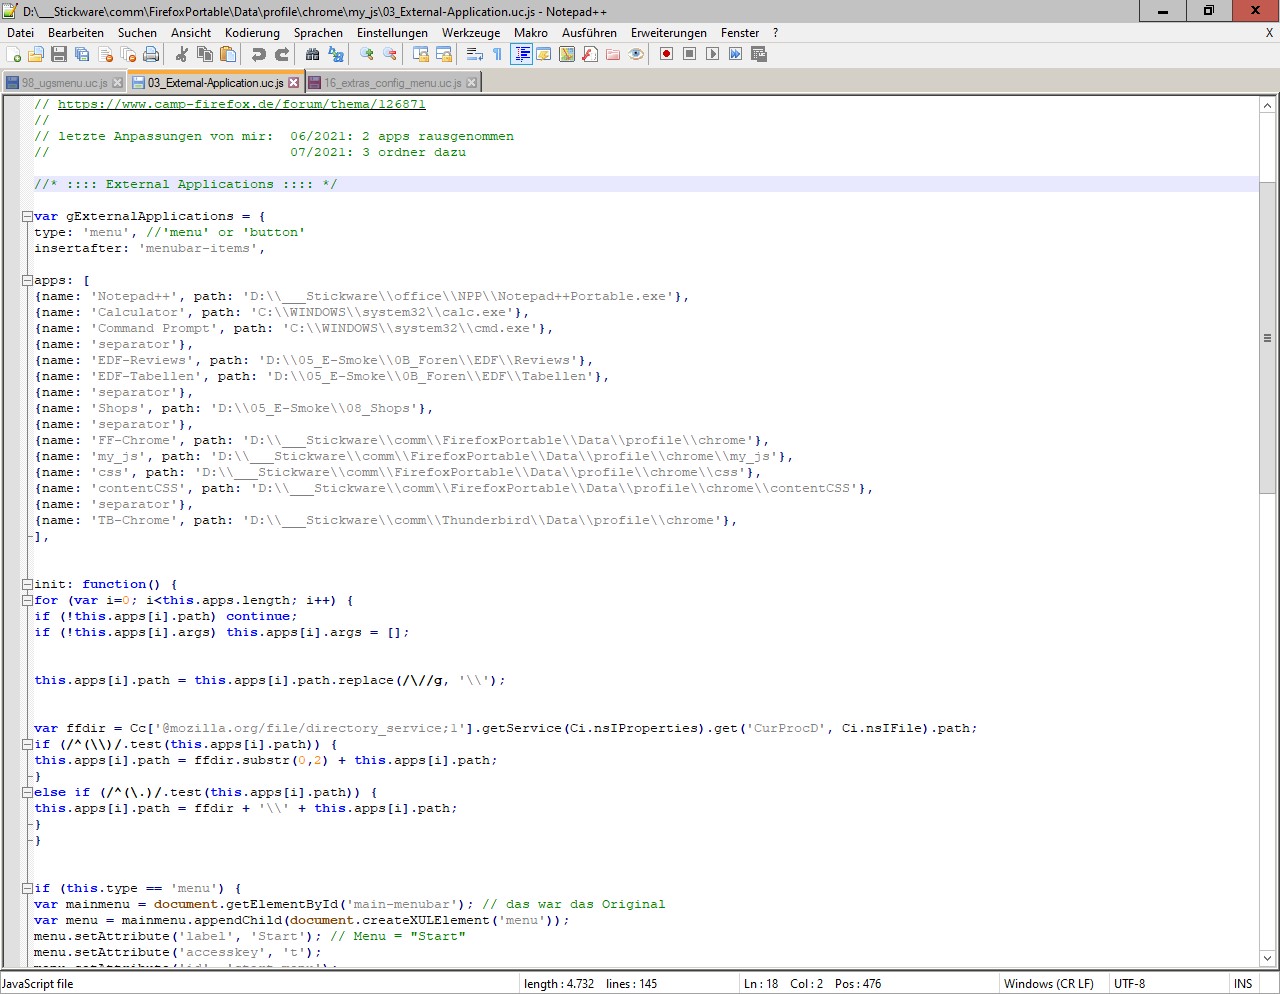
Task: Click the Undo arrow icon
Action: pyautogui.click(x=259, y=54)
